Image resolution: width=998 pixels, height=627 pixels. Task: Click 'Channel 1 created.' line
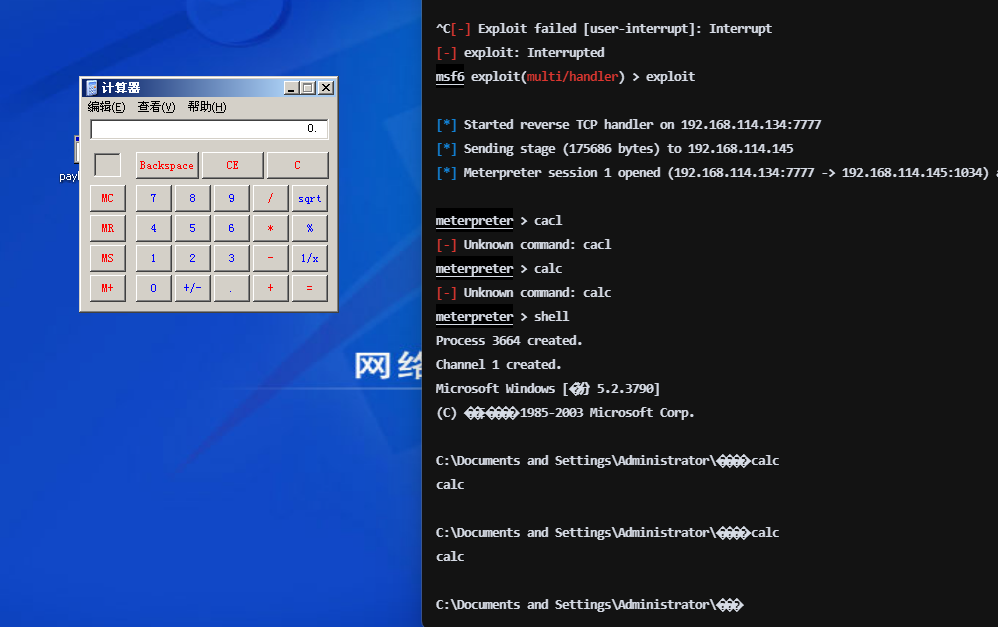[x=498, y=365]
